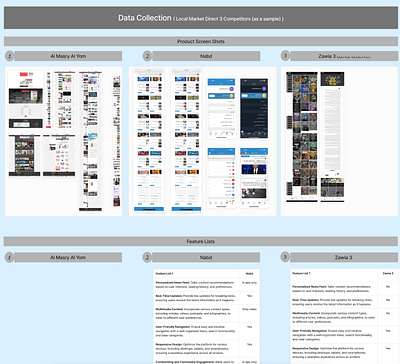Open the tallest Al Masry Al Yom full-page screenshot
400x364 pixels.
tap(90, 141)
